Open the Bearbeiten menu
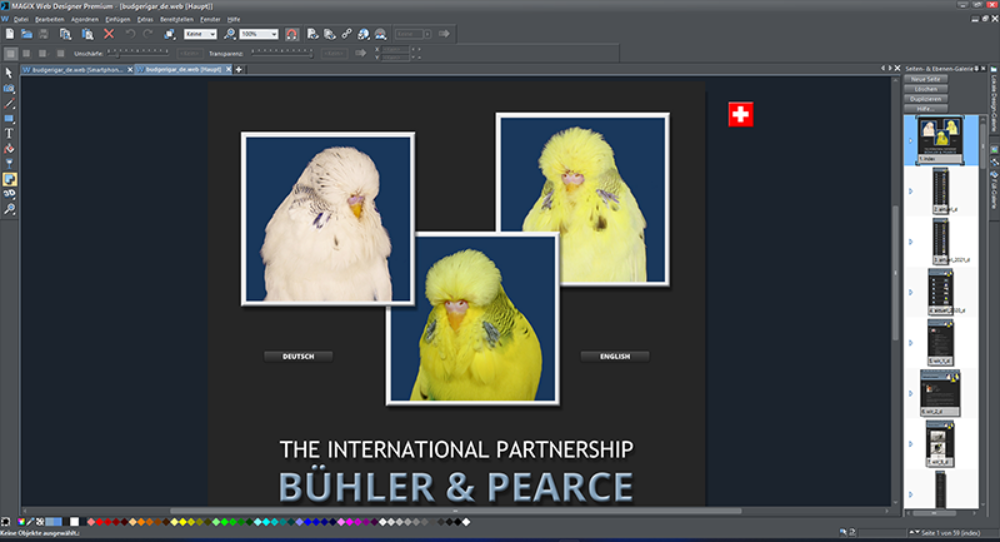Screen dimensions: 1000x542 [x=50, y=19]
